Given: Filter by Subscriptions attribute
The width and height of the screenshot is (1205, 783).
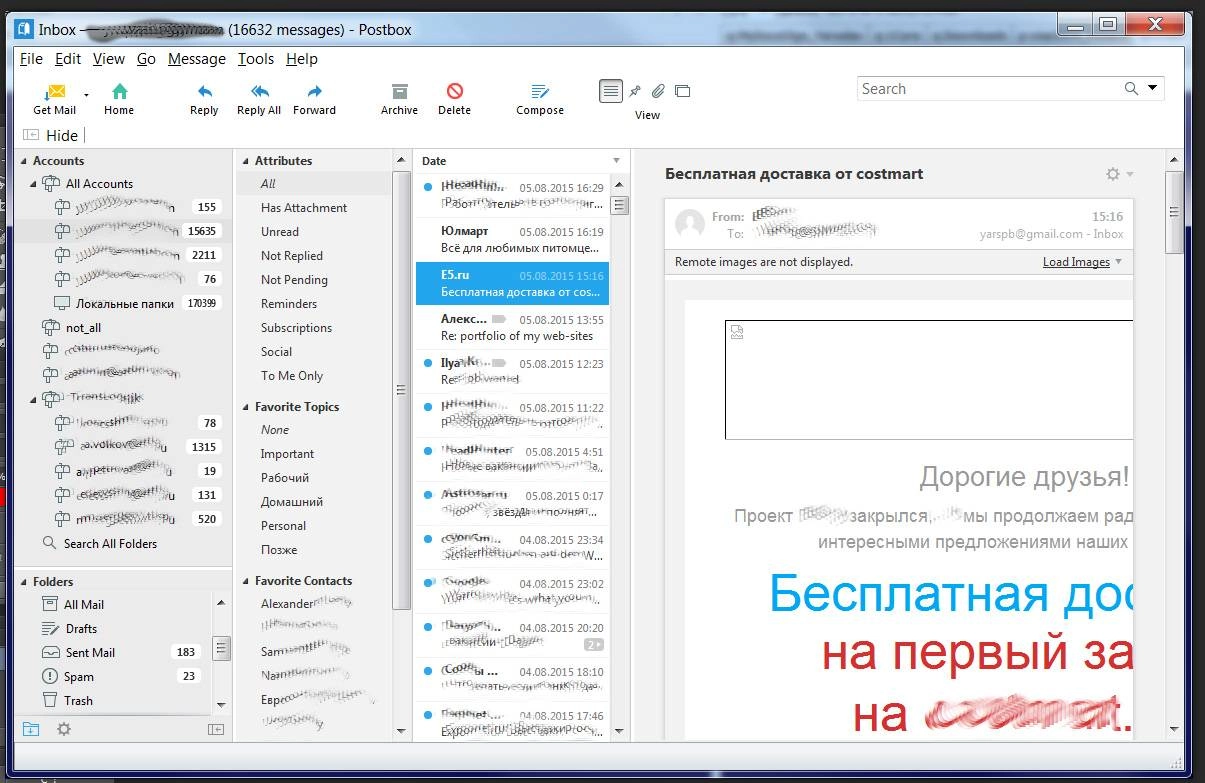Looking at the screenshot, I should pos(296,328).
